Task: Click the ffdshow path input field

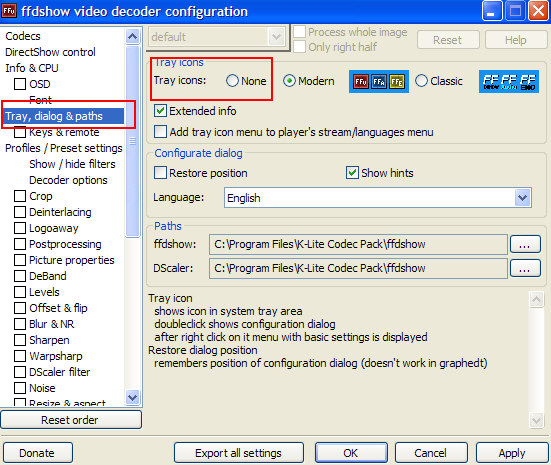Action: click(x=358, y=244)
